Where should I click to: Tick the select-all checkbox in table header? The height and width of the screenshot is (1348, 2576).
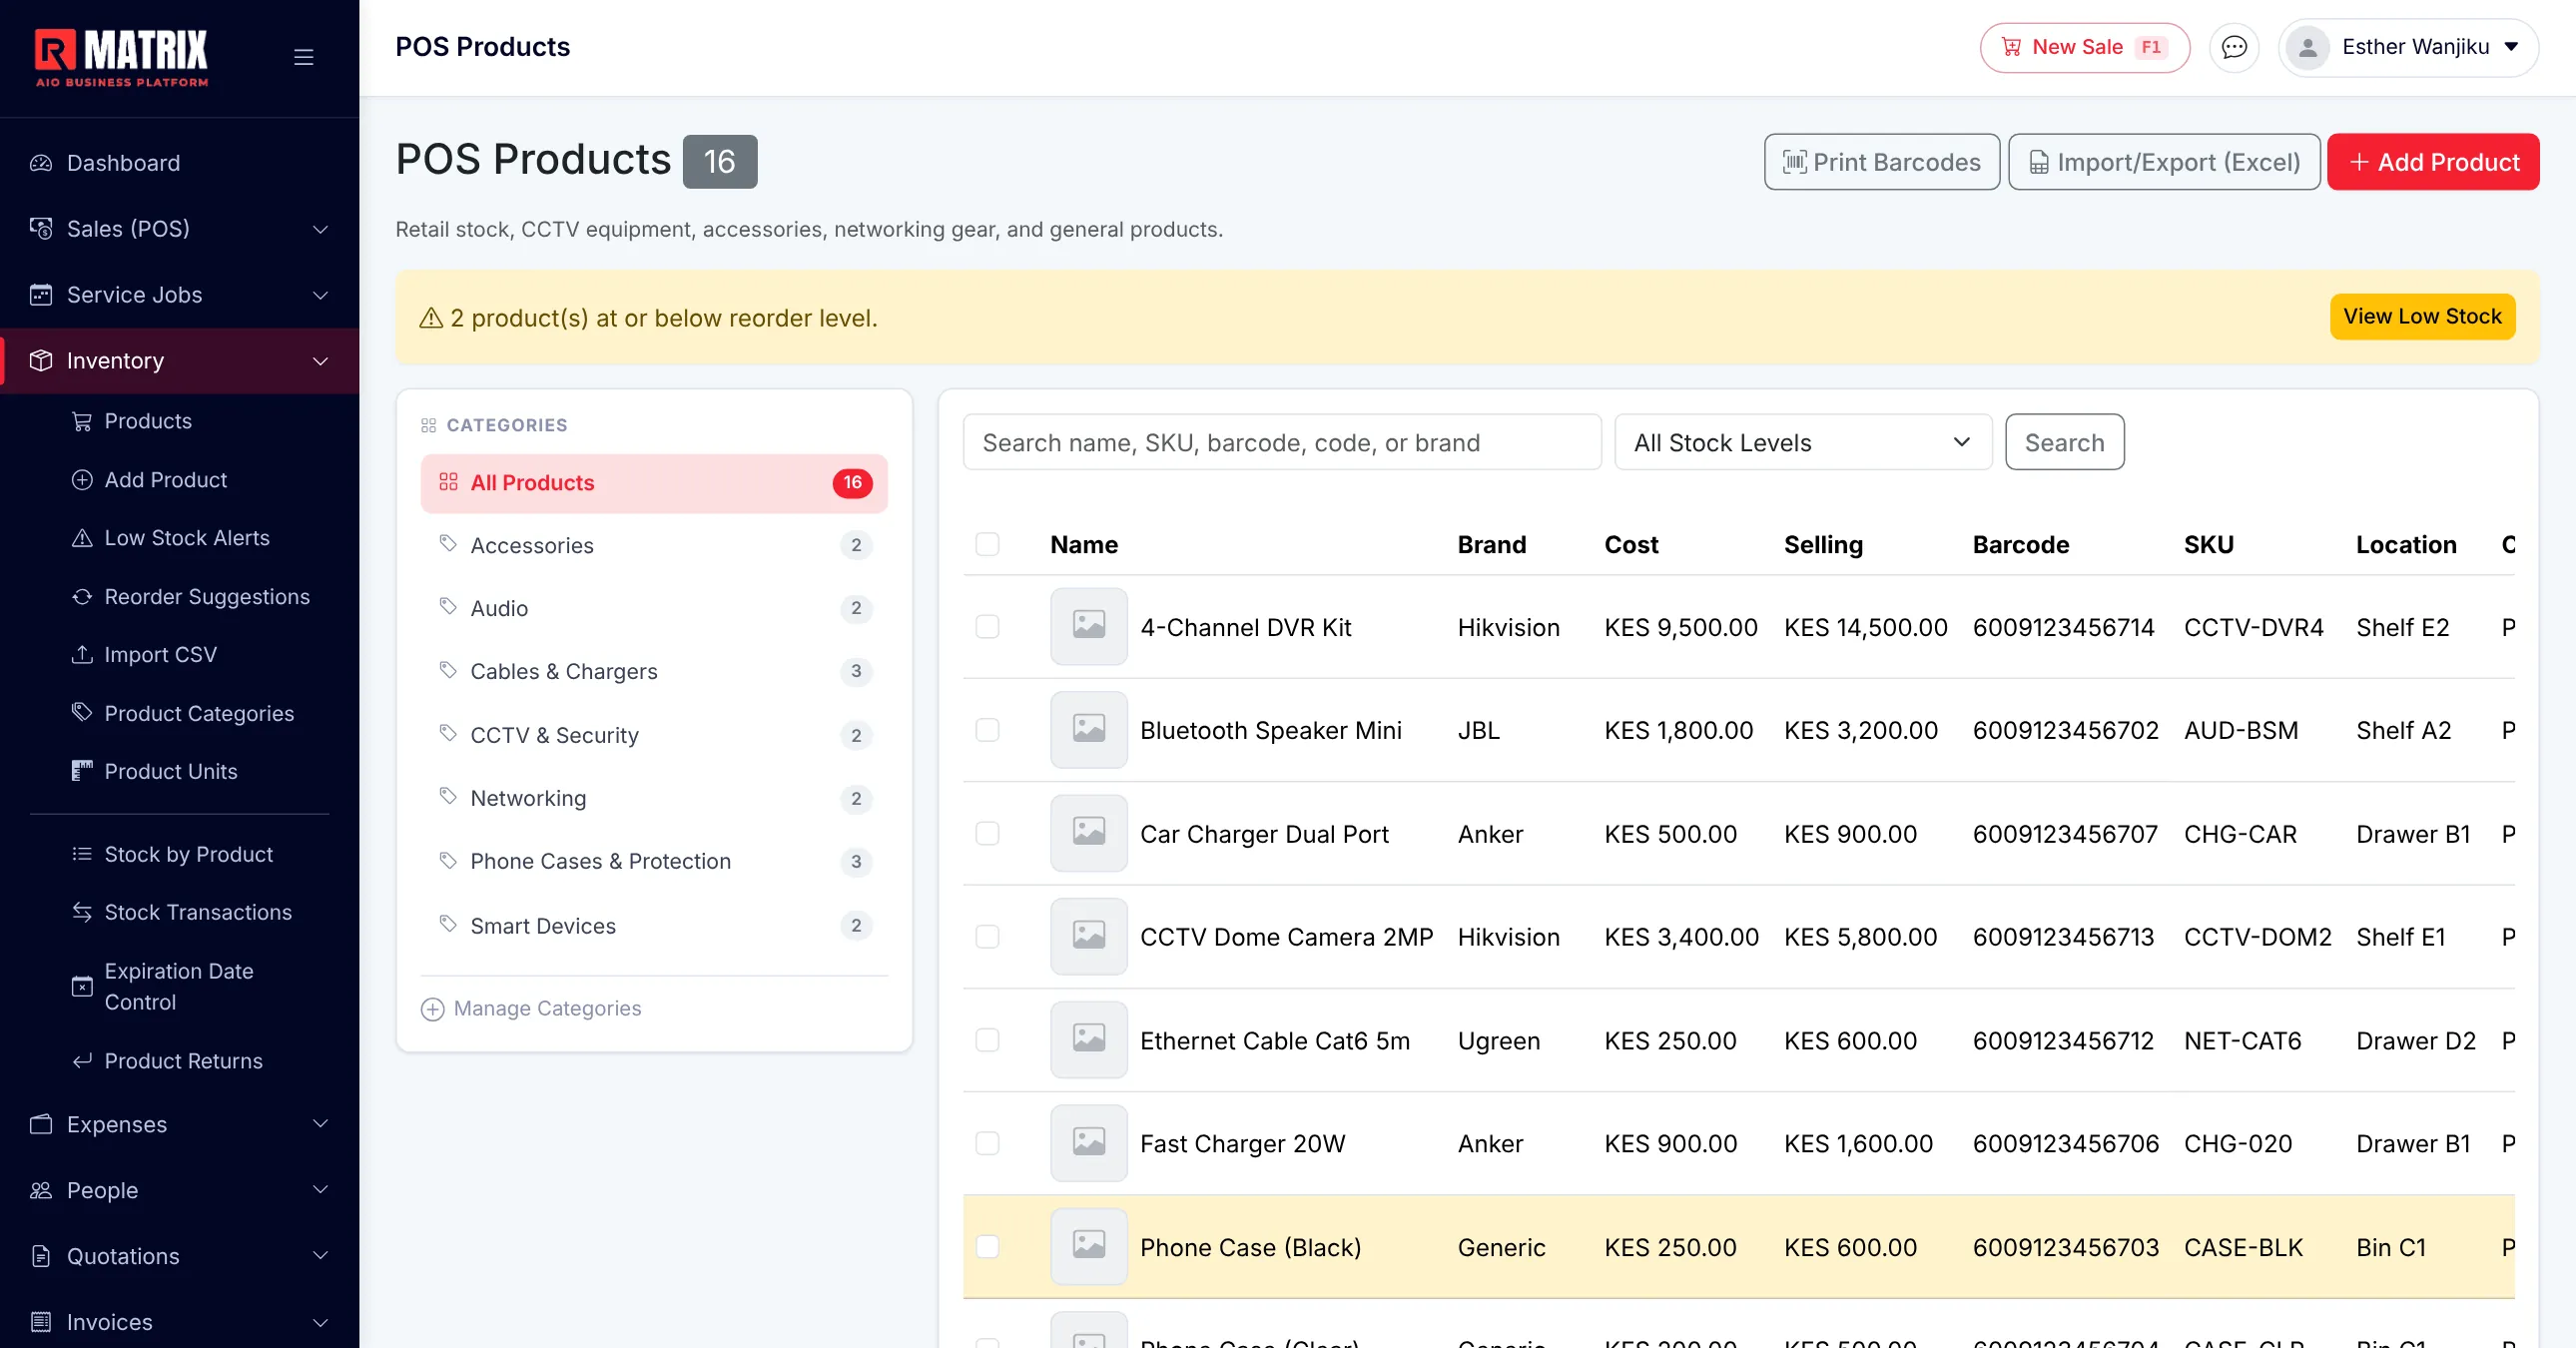pyautogui.click(x=987, y=545)
